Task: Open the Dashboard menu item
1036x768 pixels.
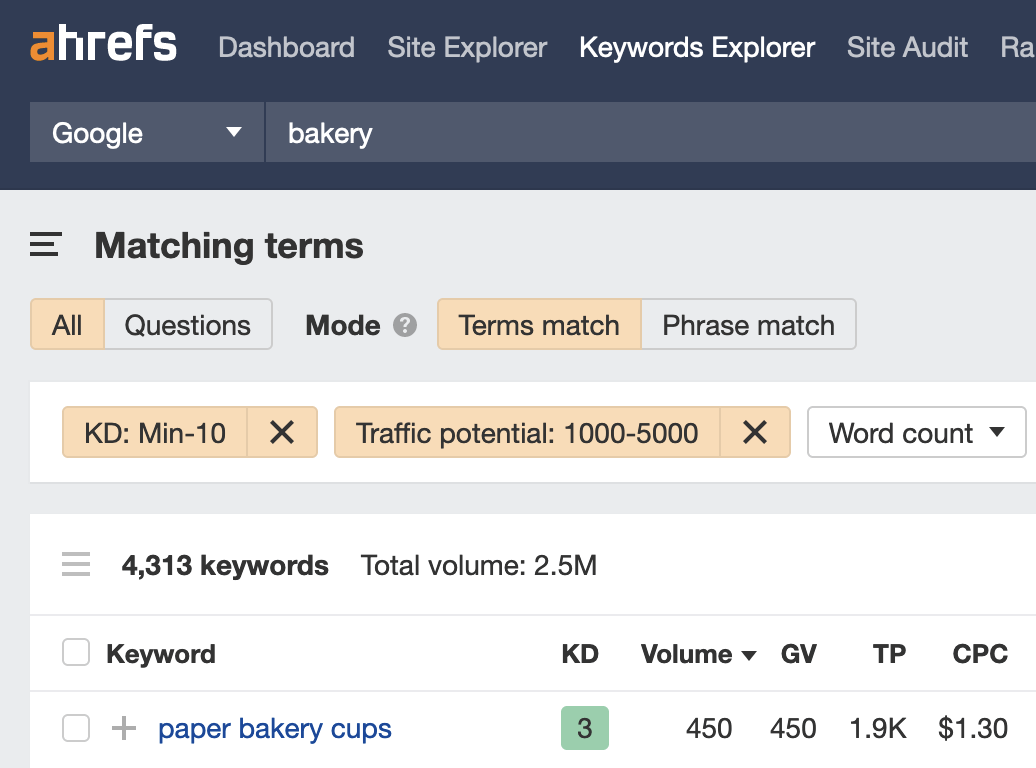Action: [286, 47]
